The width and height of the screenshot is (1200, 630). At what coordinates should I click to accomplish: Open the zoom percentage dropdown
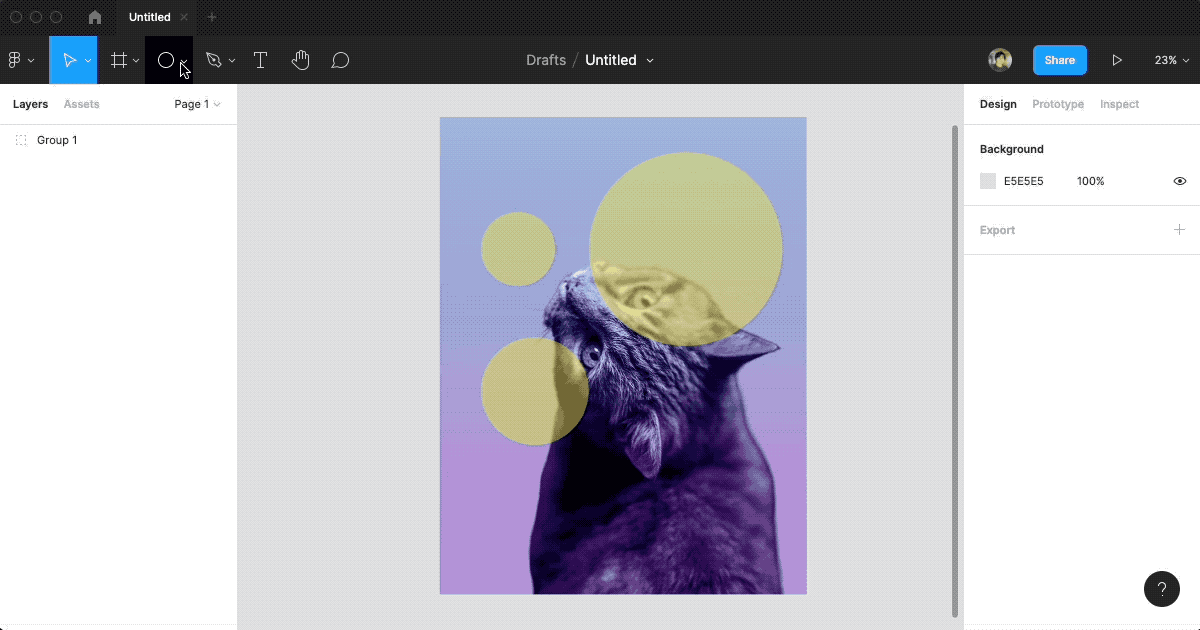[1170, 60]
